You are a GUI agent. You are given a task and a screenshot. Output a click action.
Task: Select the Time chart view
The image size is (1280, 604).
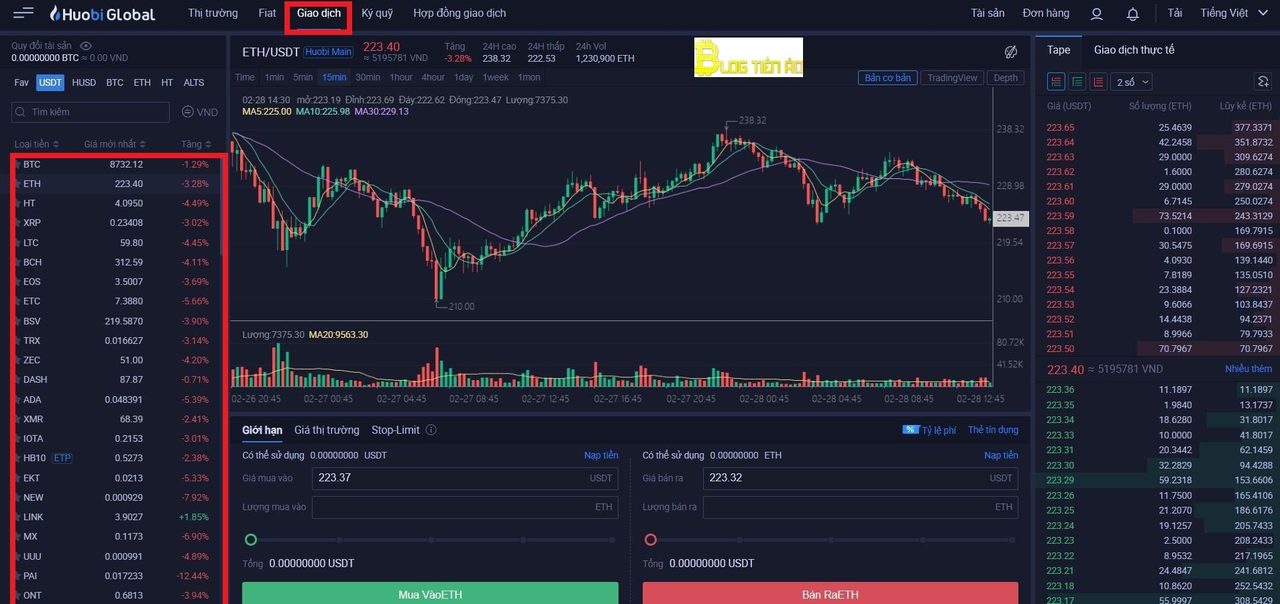coord(245,78)
